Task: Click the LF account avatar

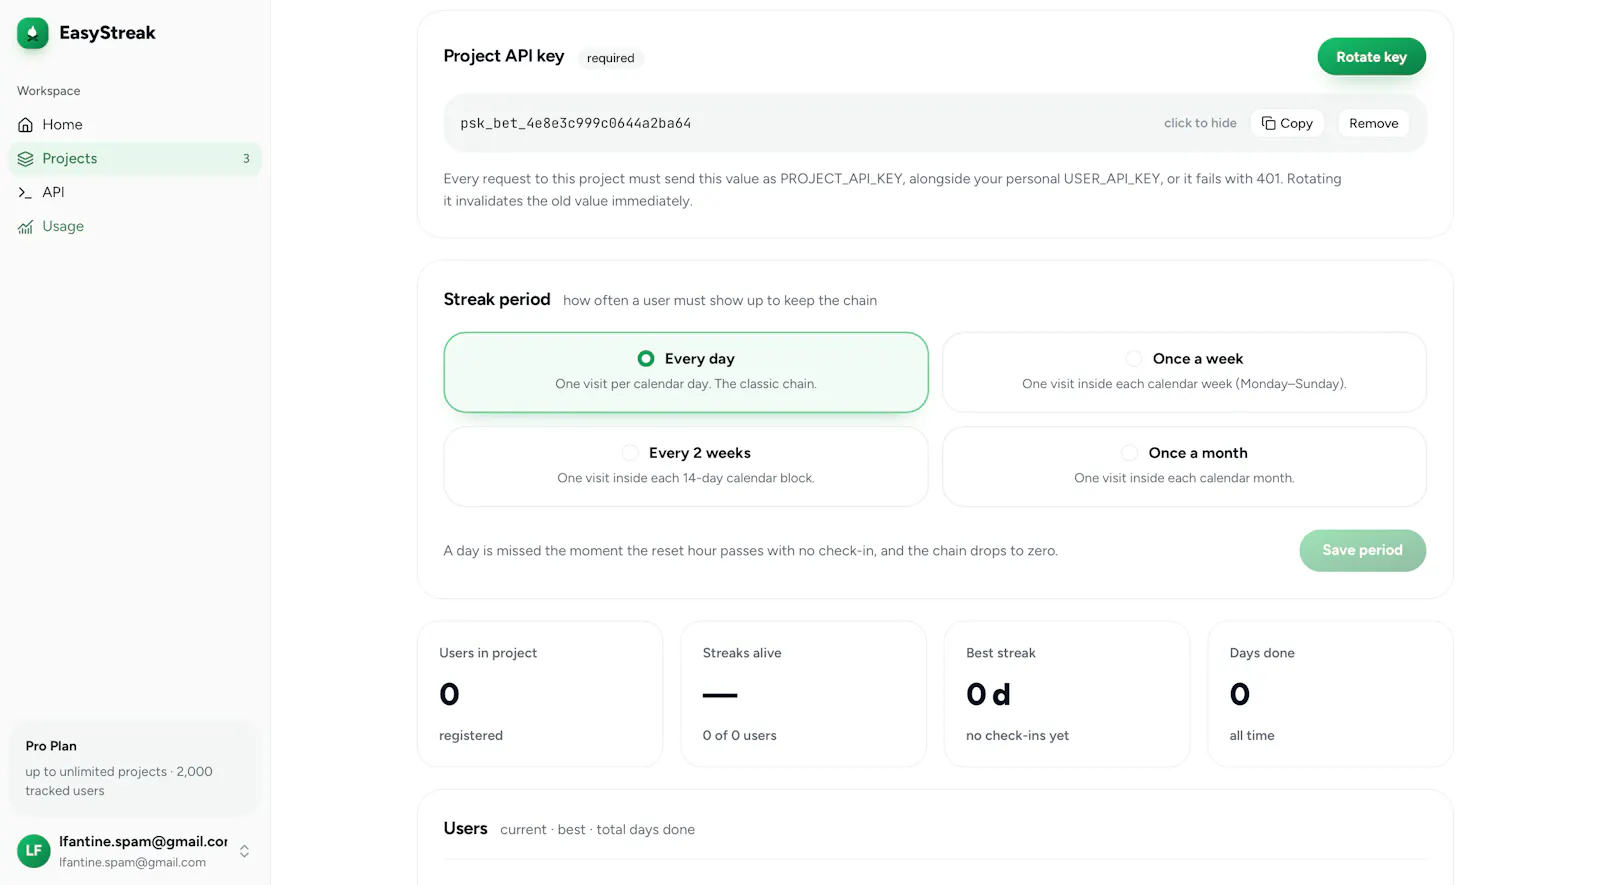Action: click(x=34, y=851)
